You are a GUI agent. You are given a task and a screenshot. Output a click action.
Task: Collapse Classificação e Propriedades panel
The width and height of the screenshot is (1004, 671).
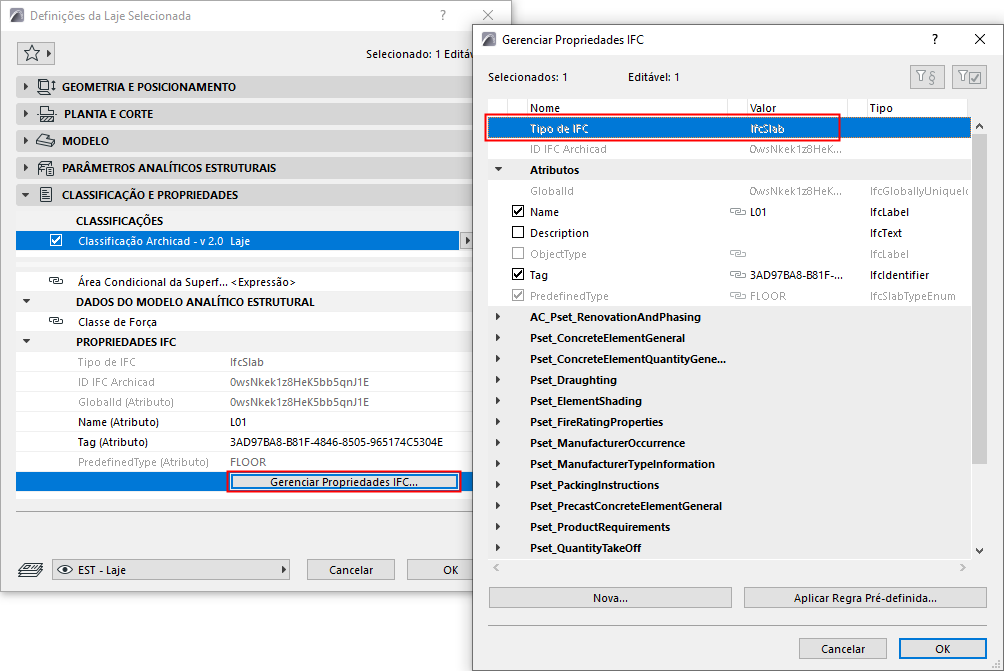26,195
